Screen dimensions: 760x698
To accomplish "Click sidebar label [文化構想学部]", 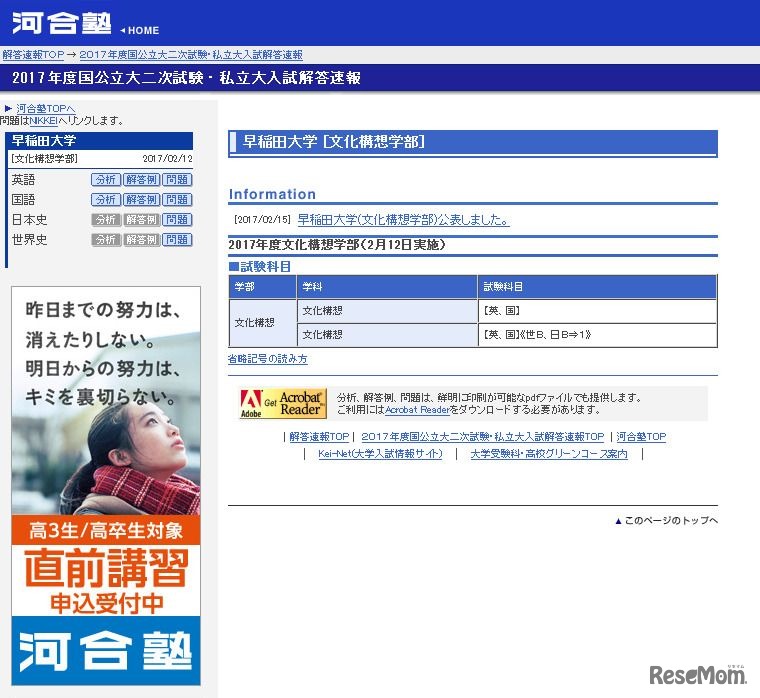I will point(44,159).
